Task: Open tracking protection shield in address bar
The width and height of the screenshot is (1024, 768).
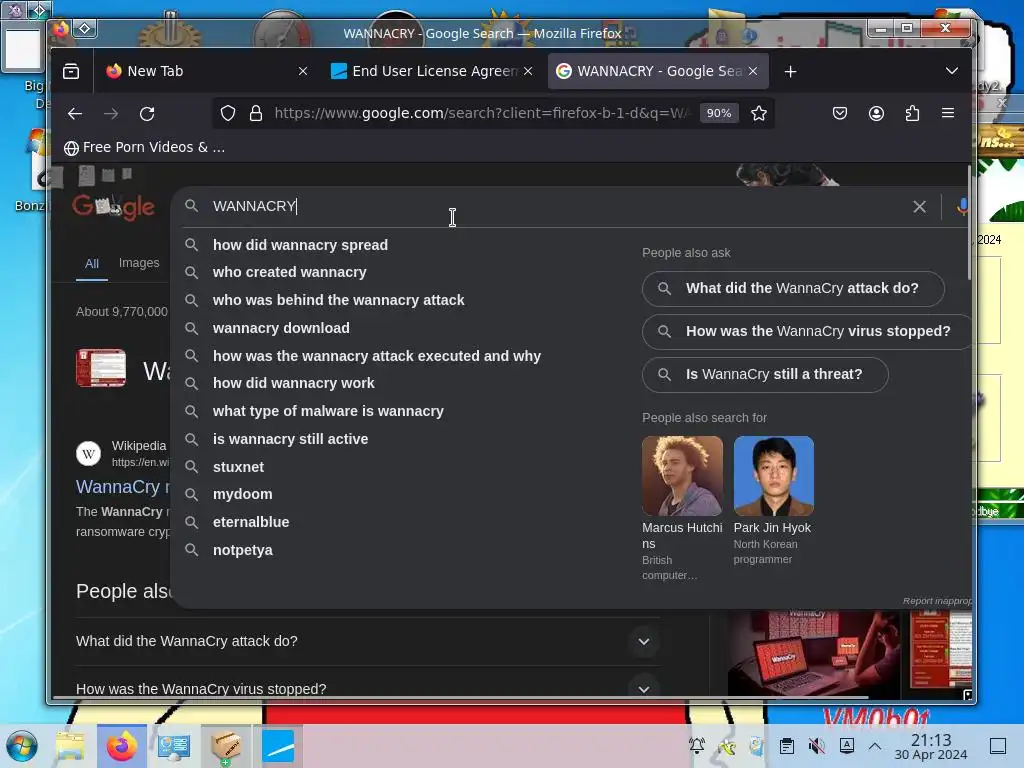Action: click(x=227, y=114)
